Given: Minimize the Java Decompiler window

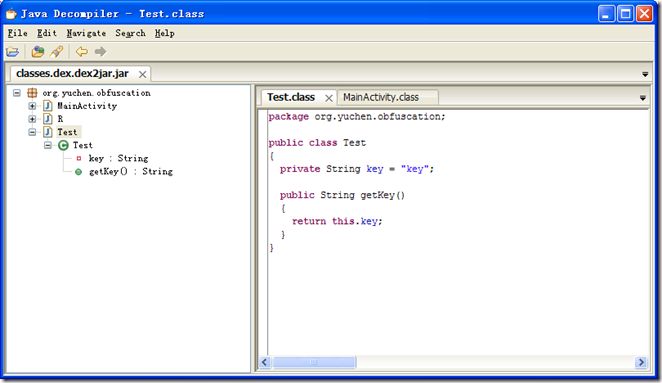Looking at the screenshot, I should 606,14.
